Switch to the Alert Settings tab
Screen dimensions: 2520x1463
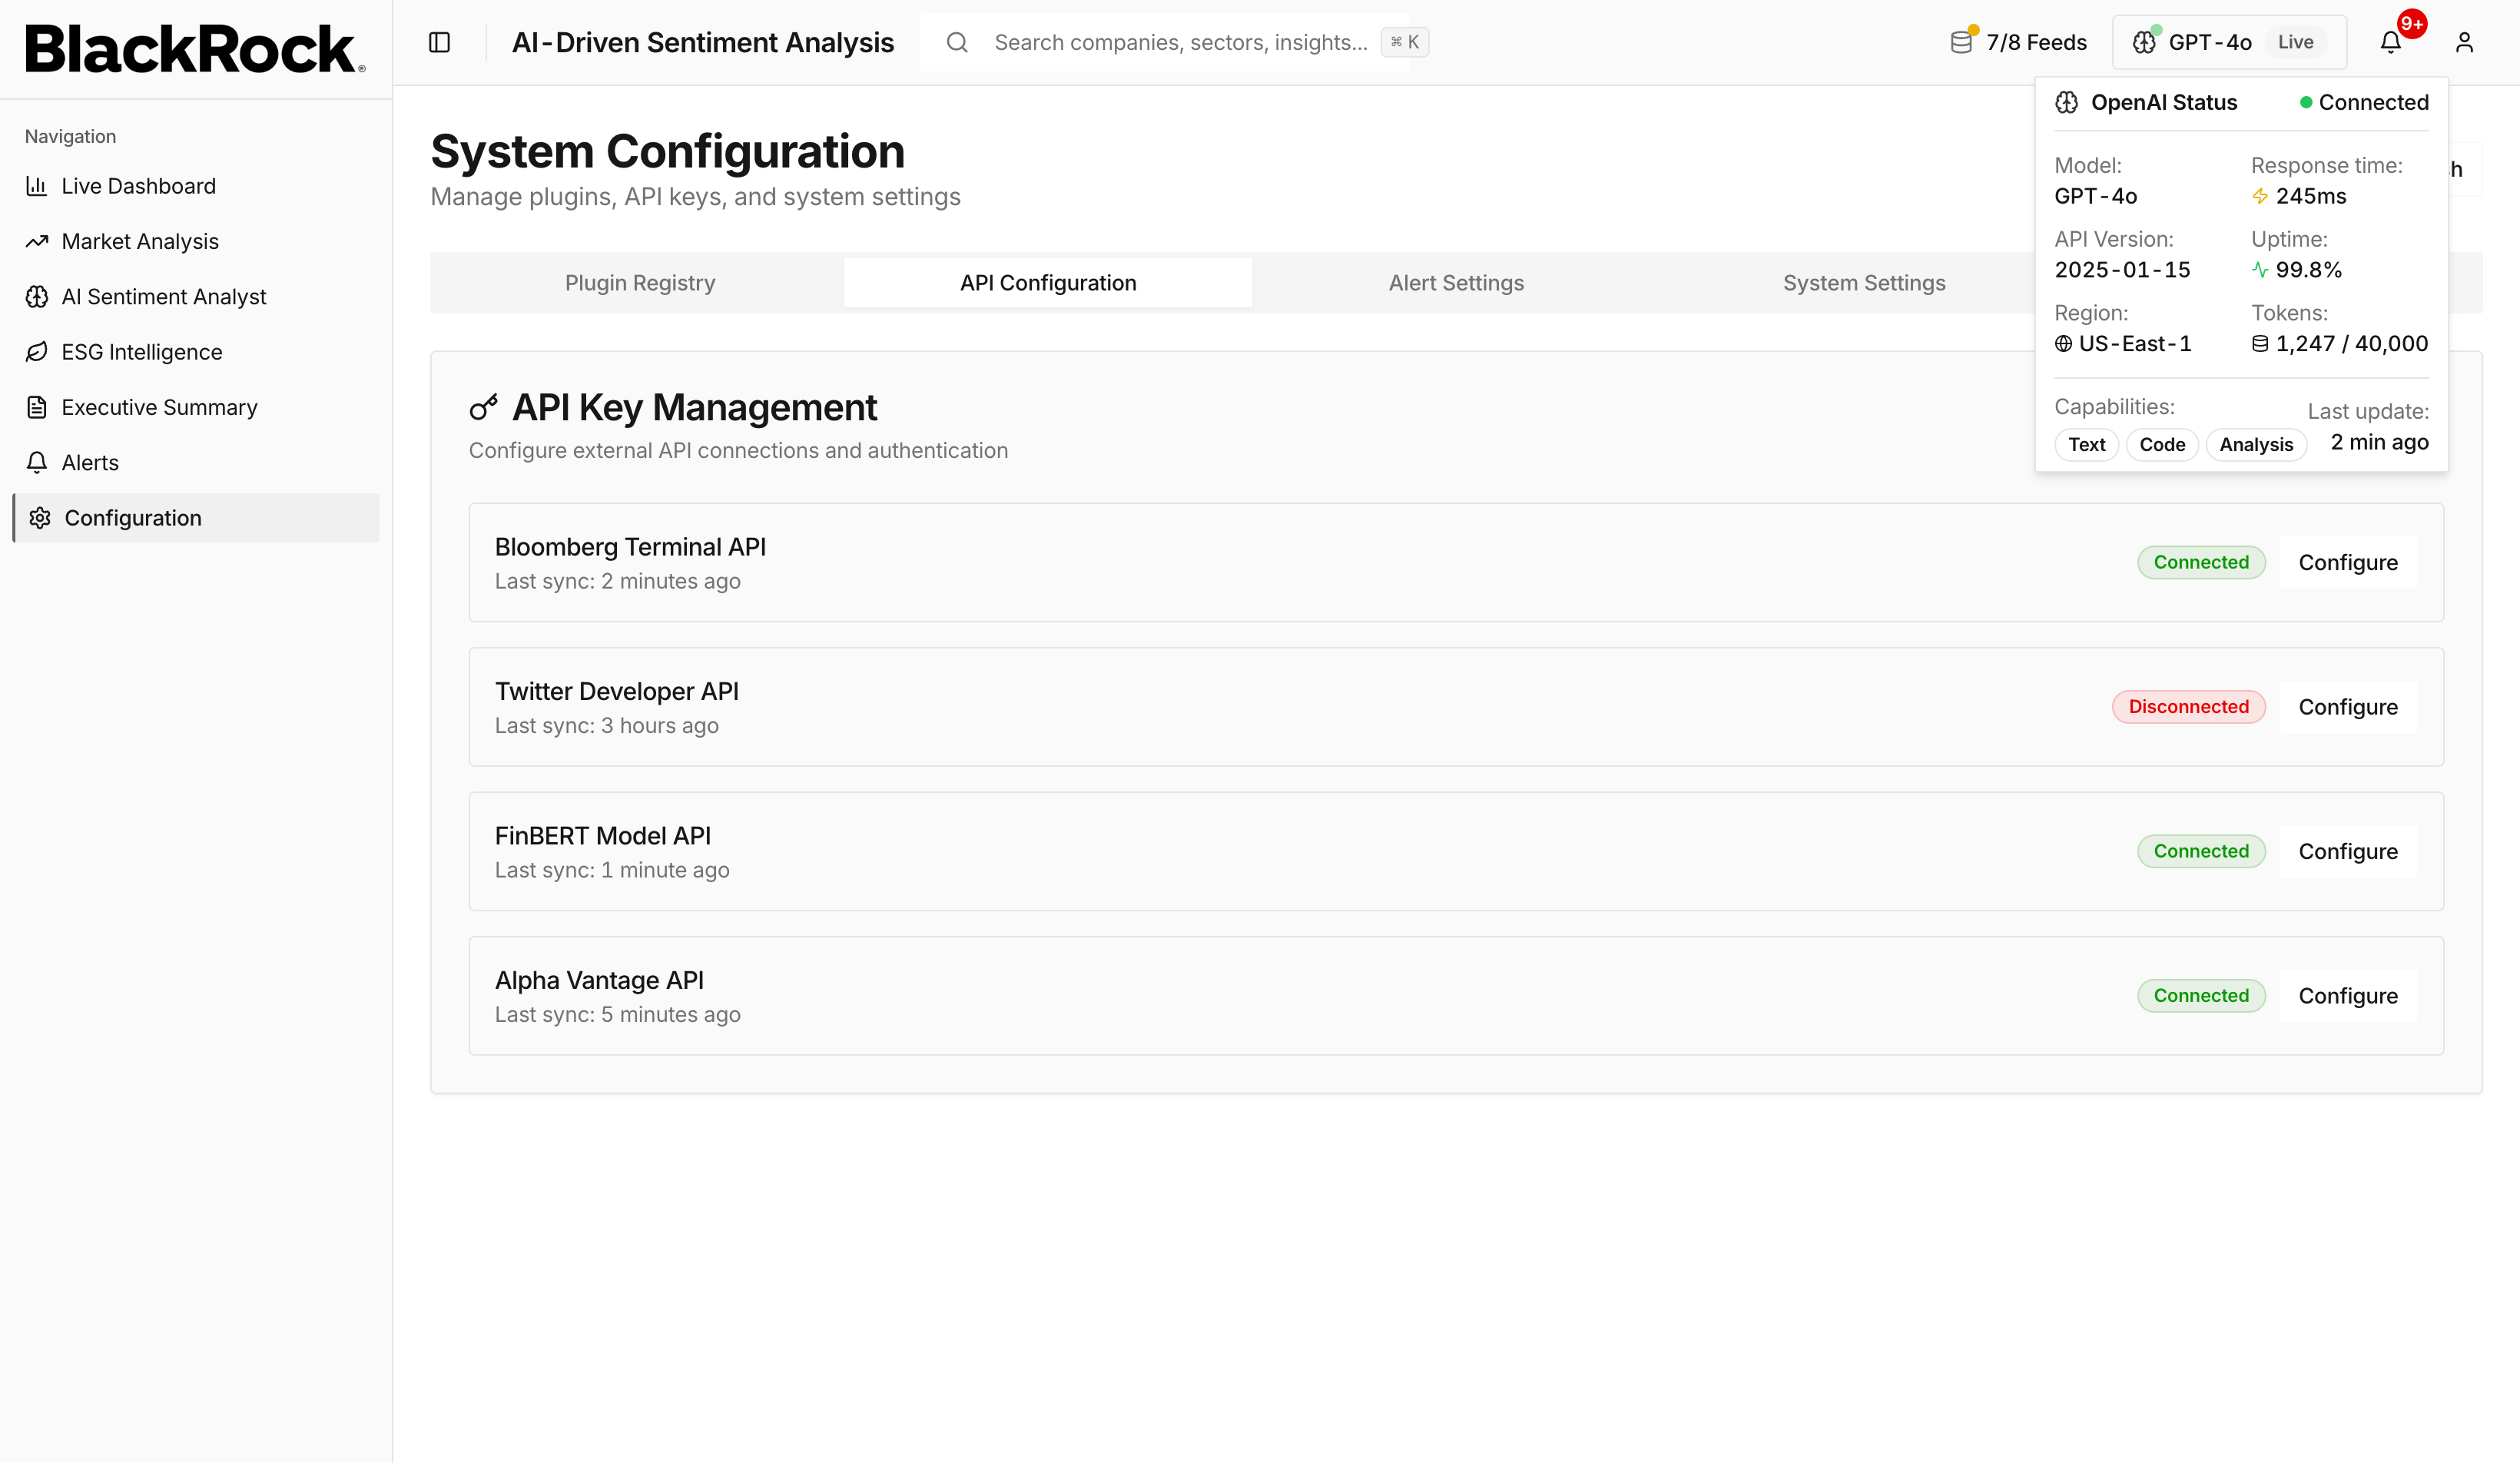point(1456,283)
